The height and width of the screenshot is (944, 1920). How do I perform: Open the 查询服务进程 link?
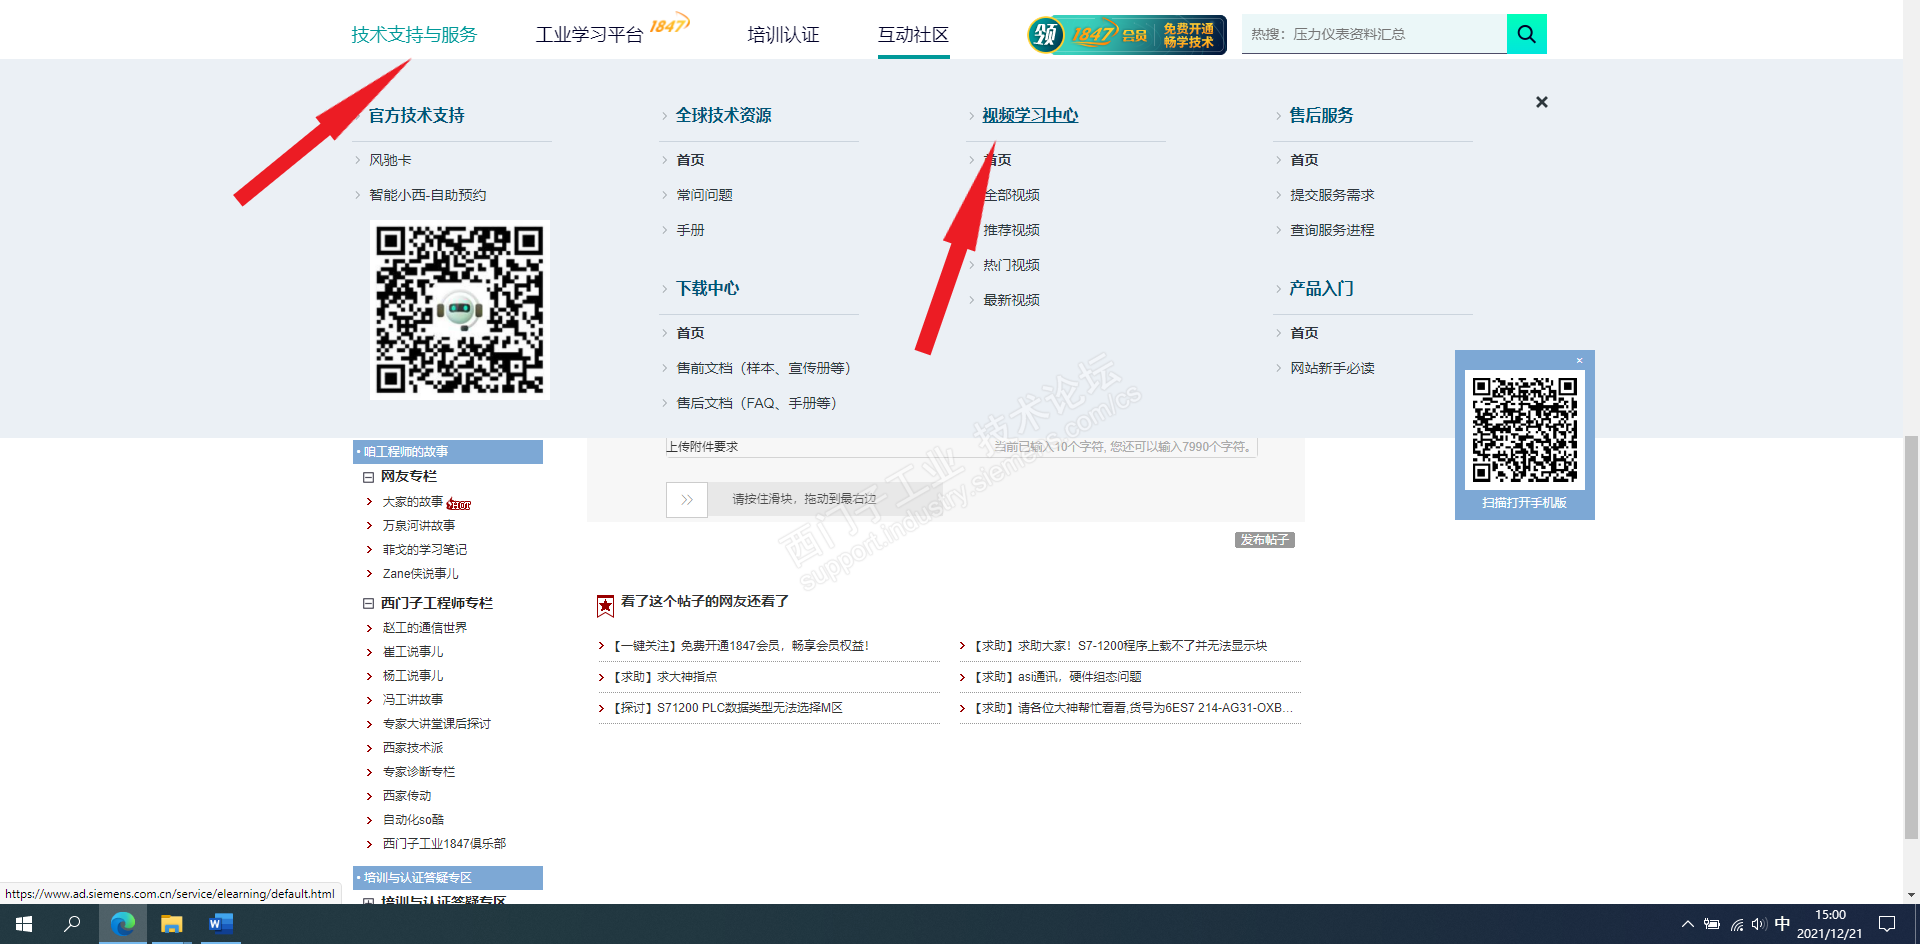click(x=1332, y=230)
